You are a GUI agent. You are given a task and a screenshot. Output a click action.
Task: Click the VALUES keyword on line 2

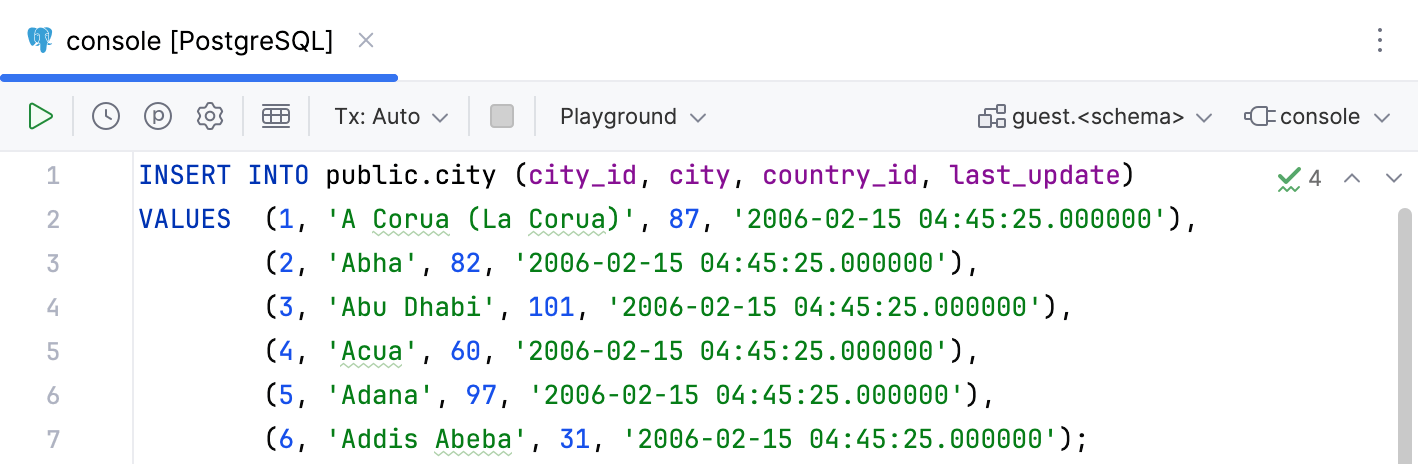pyautogui.click(x=185, y=219)
